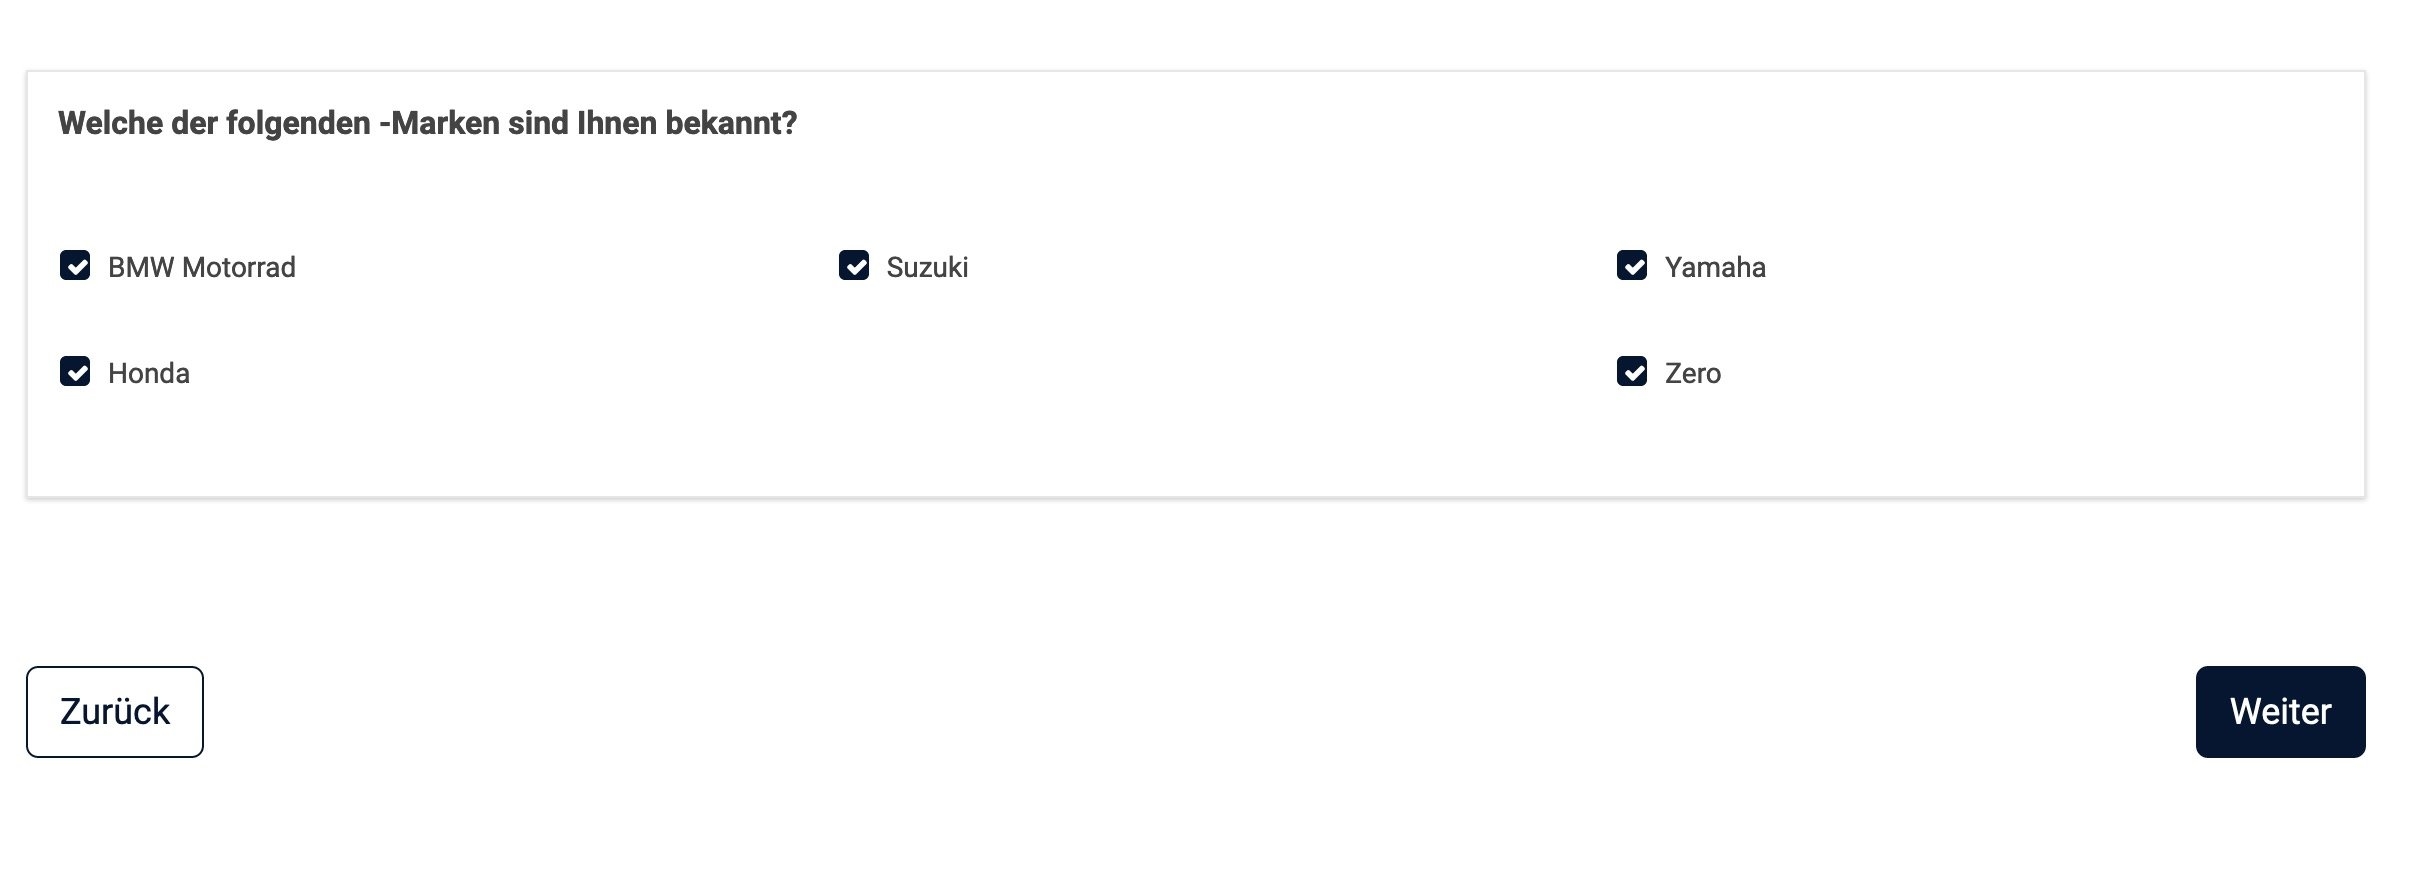Click the "Zero" brand label

(1693, 374)
